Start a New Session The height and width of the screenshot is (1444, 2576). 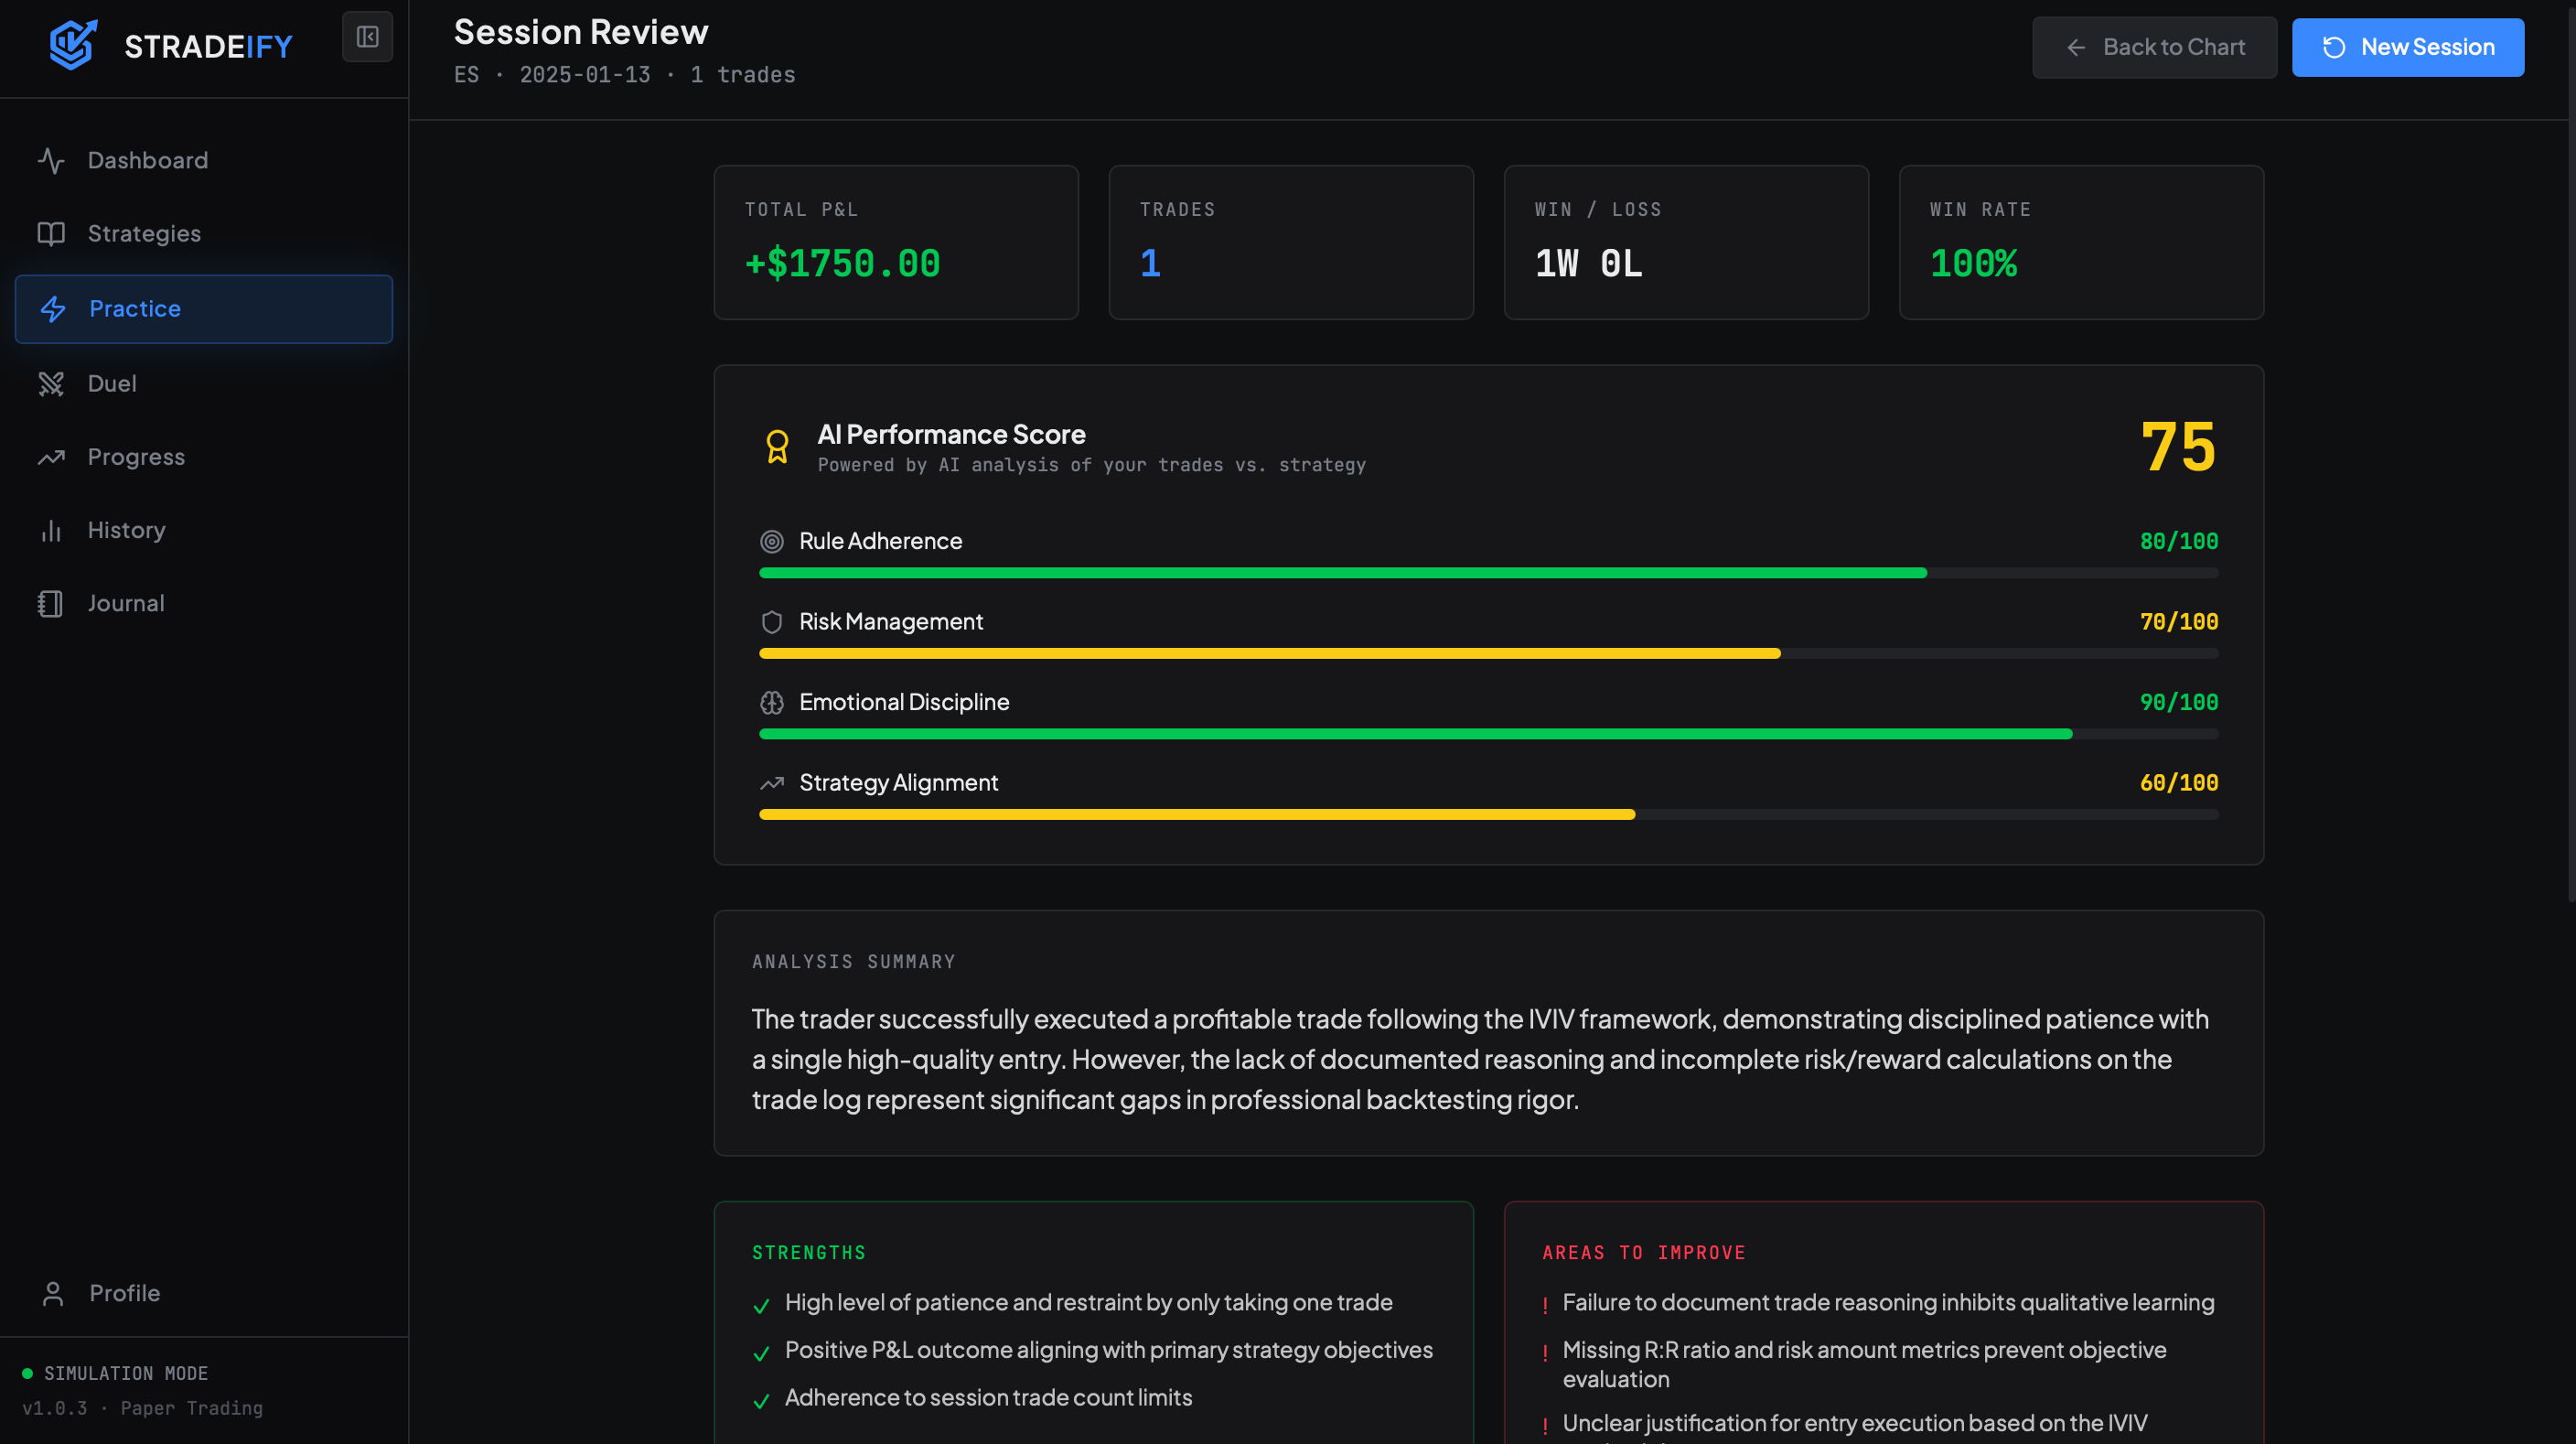2407,47
